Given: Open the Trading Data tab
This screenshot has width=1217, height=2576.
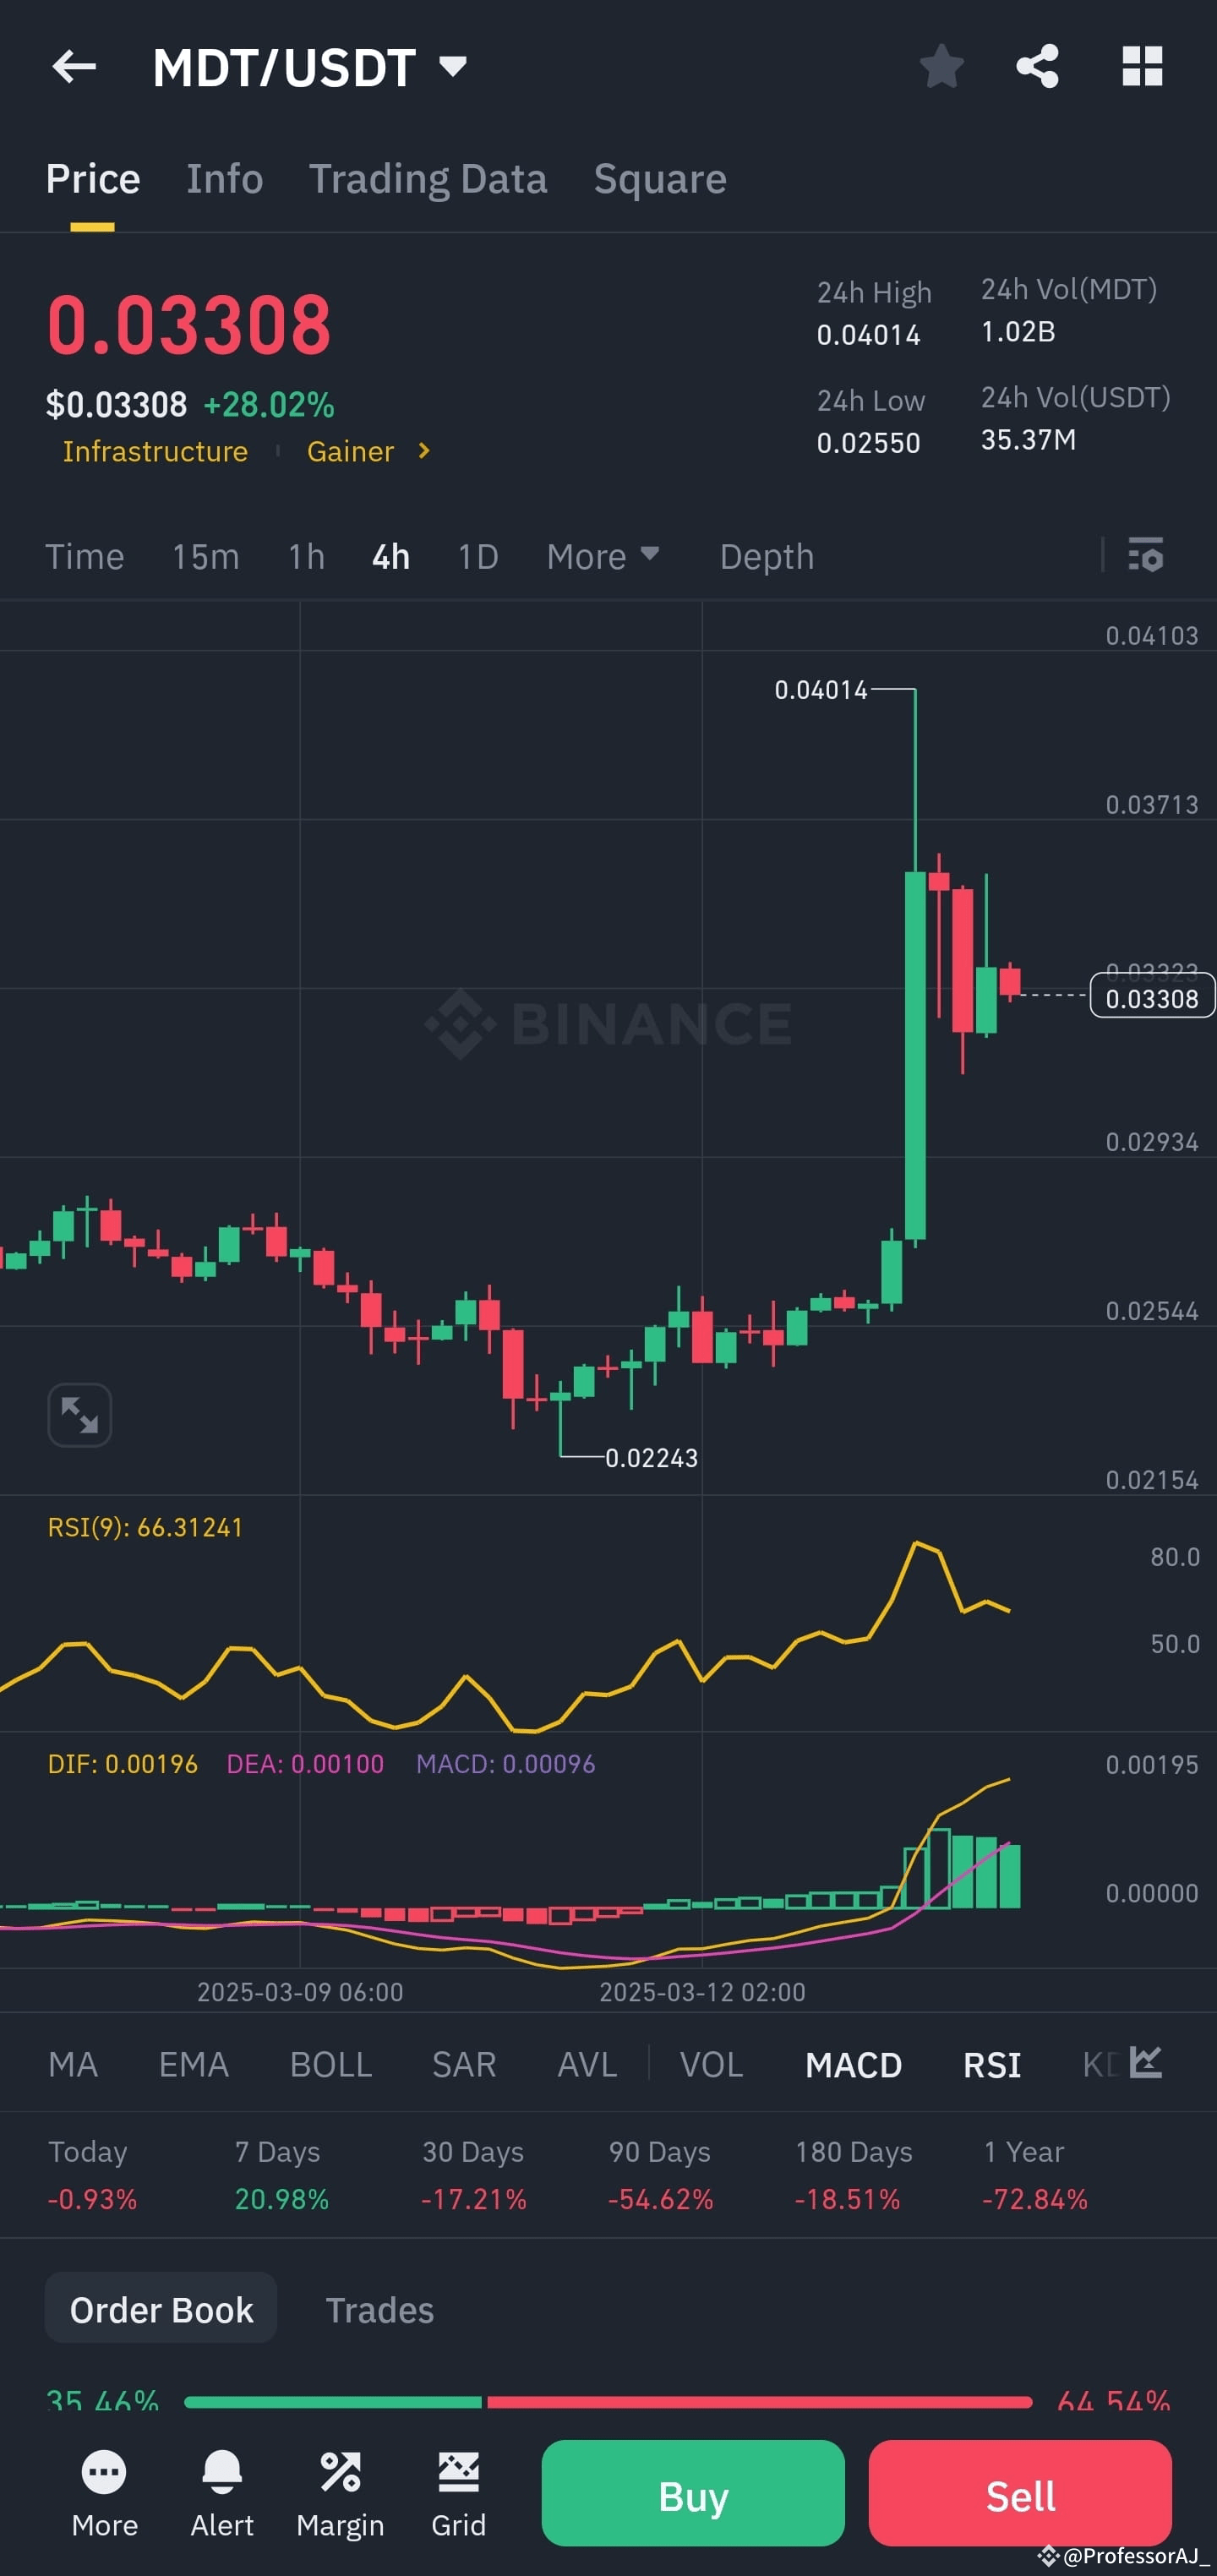Looking at the screenshot, I should (x=428, y=179).
